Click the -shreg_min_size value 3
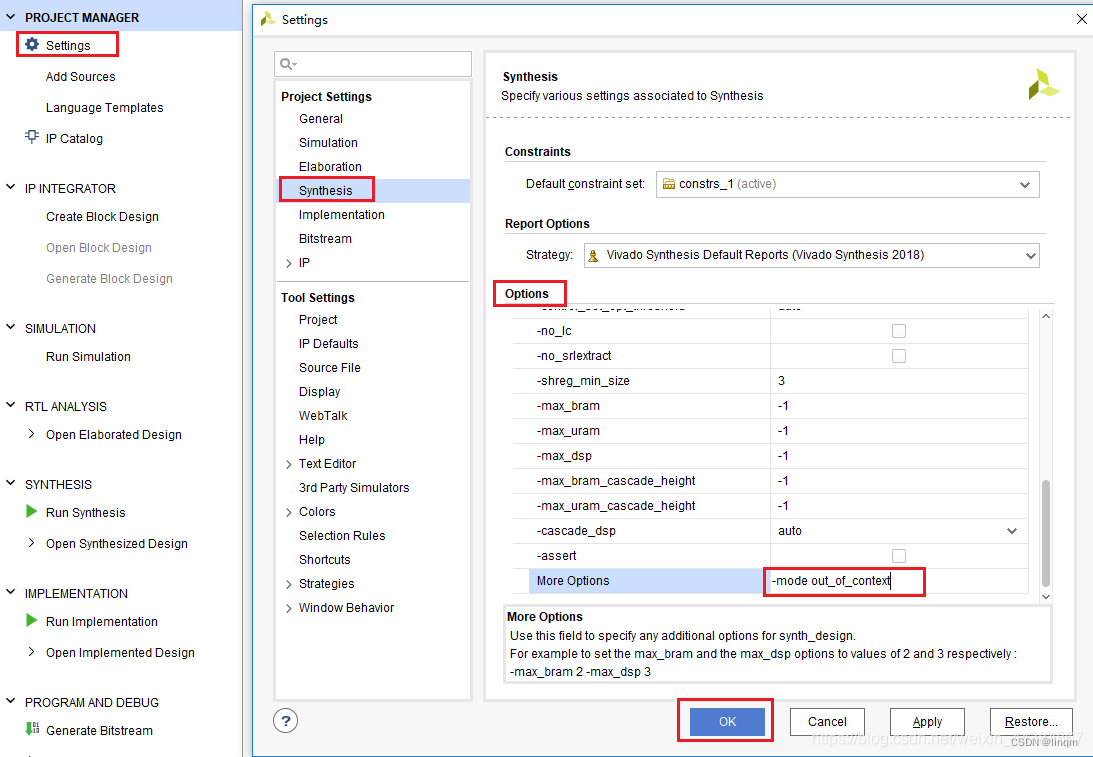The width and height of the screenshot is (1093, 757). point(781,381)
